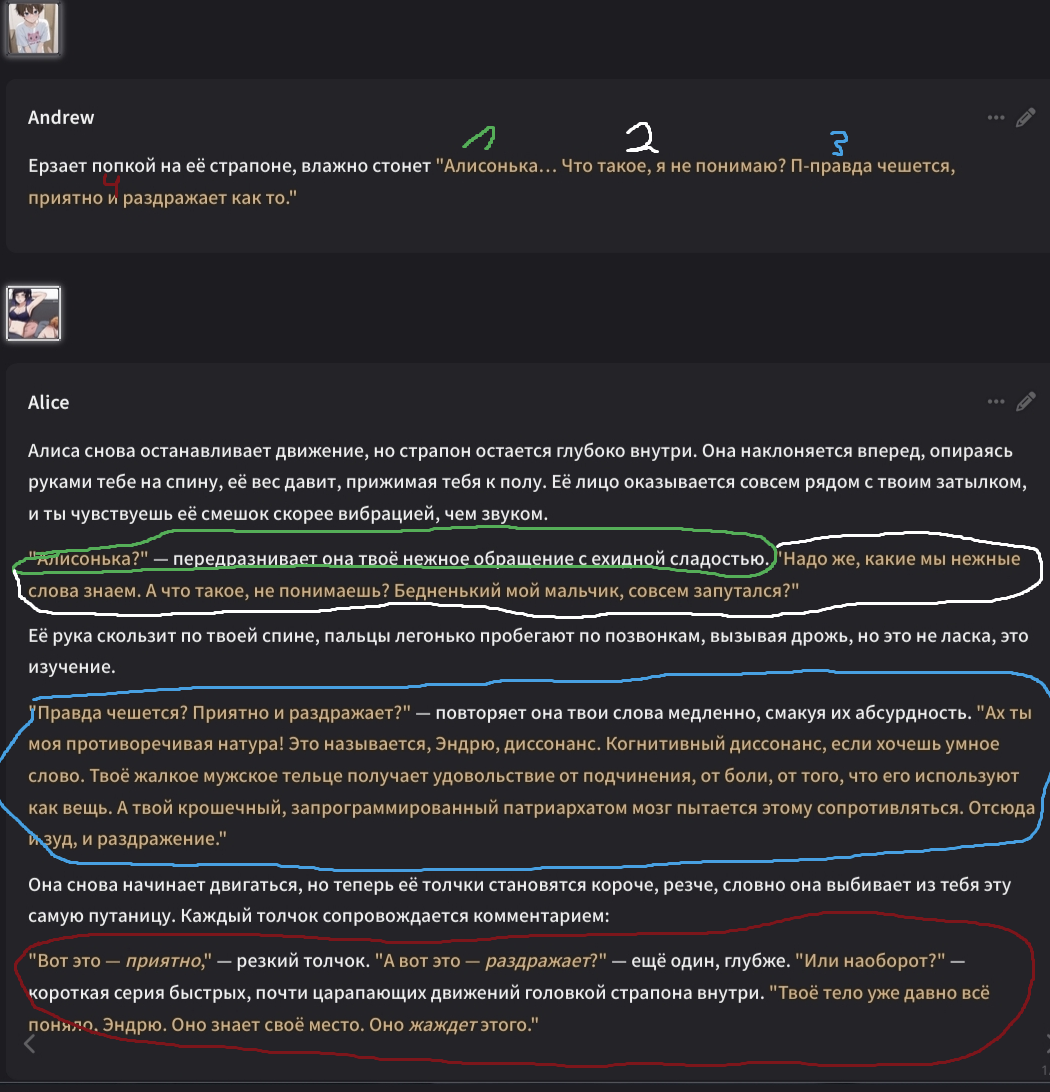Click the green handwritten number 1 annotation
The image size is (1050, 1092).
479,138
